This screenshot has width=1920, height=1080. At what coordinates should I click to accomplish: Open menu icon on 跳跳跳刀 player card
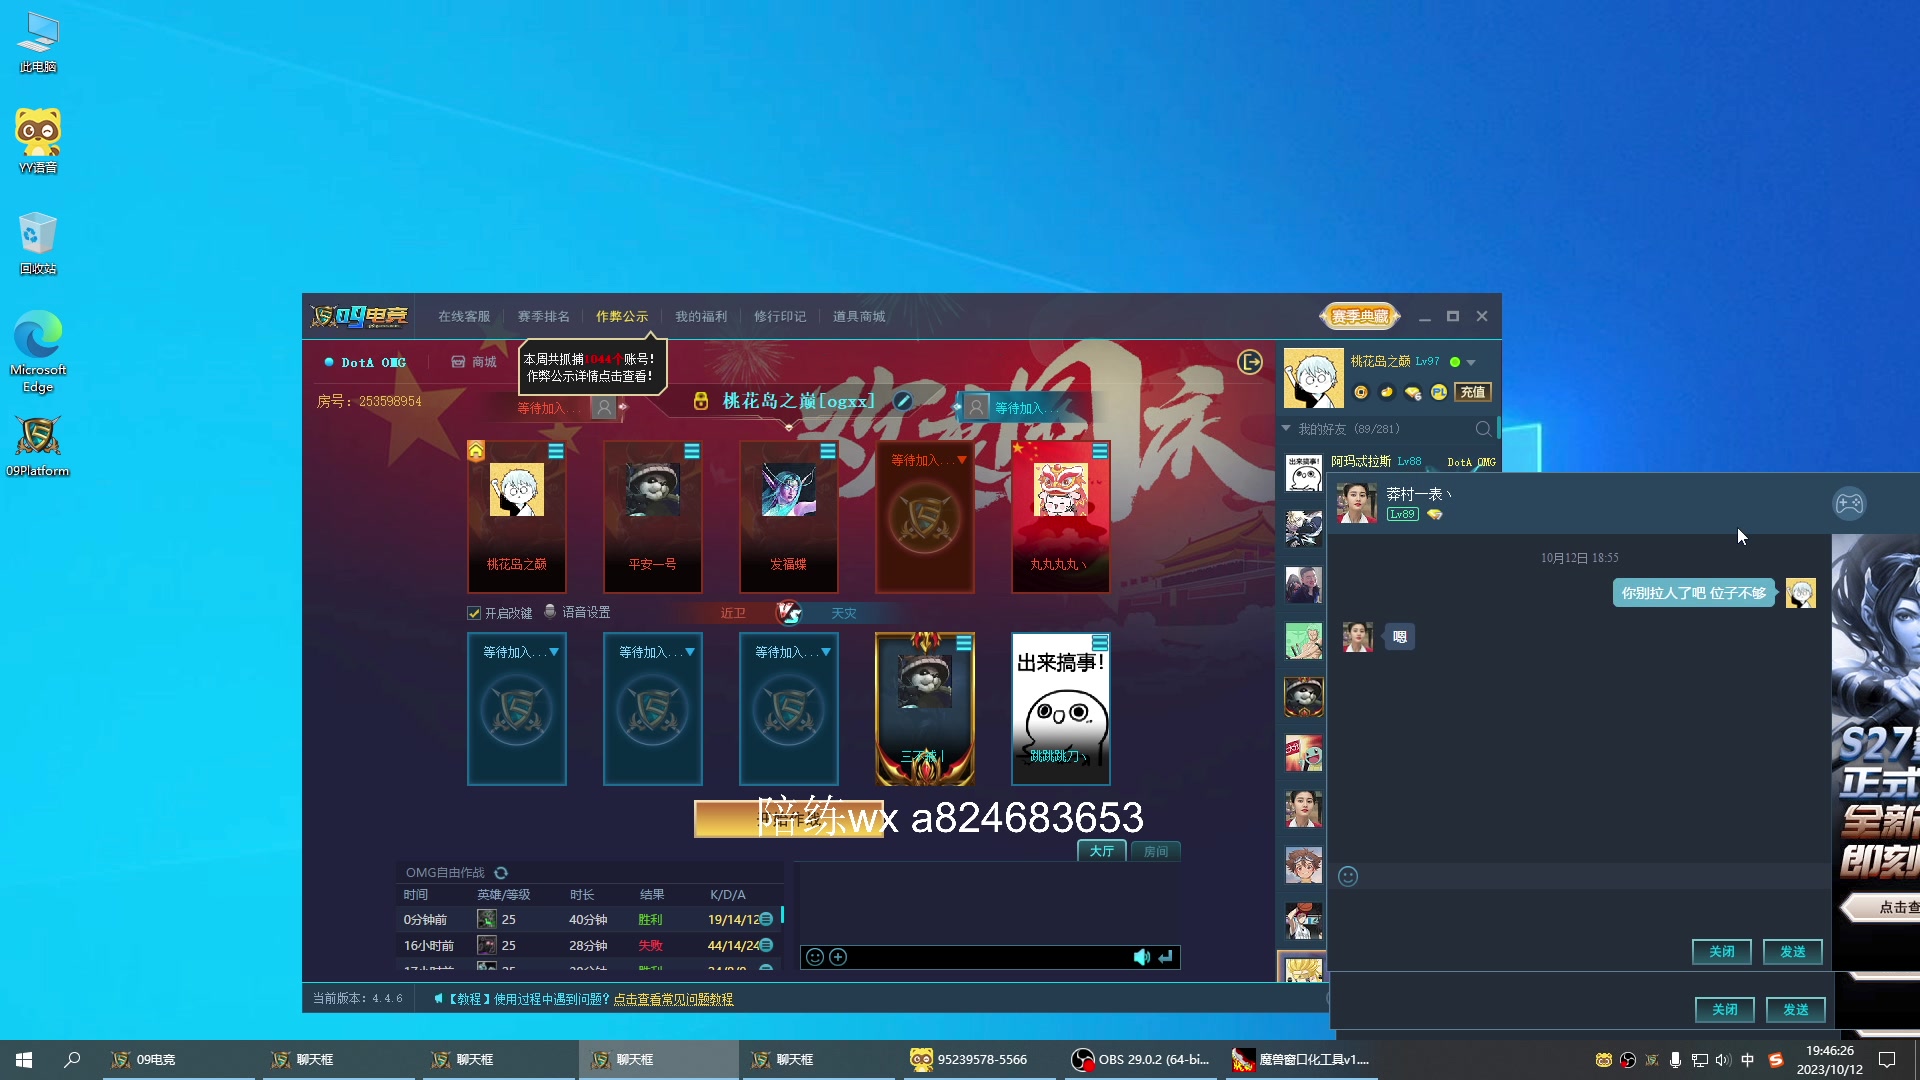point(1100,643)
